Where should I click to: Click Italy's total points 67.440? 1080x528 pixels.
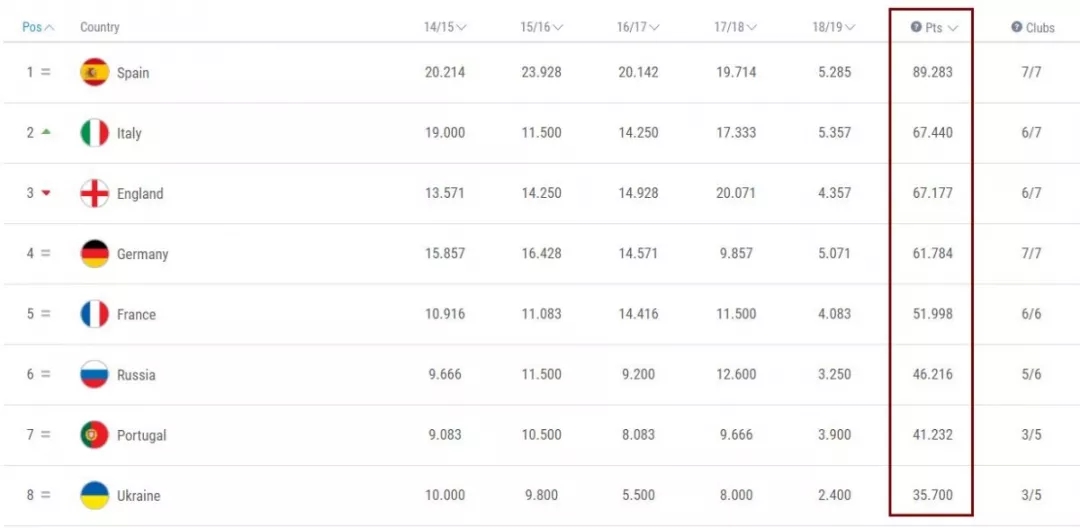click(933, 133)
